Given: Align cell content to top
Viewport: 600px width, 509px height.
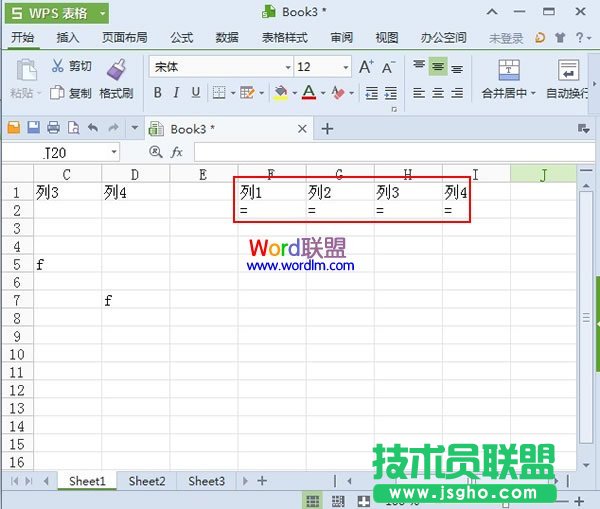Looking at the screenshot, I should (419, 66).
